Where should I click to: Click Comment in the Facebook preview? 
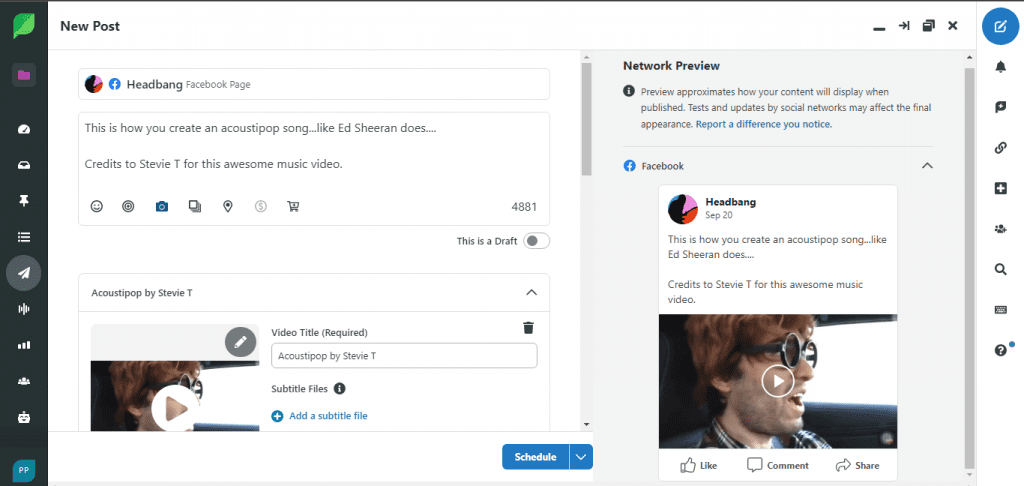click(778, 465)
